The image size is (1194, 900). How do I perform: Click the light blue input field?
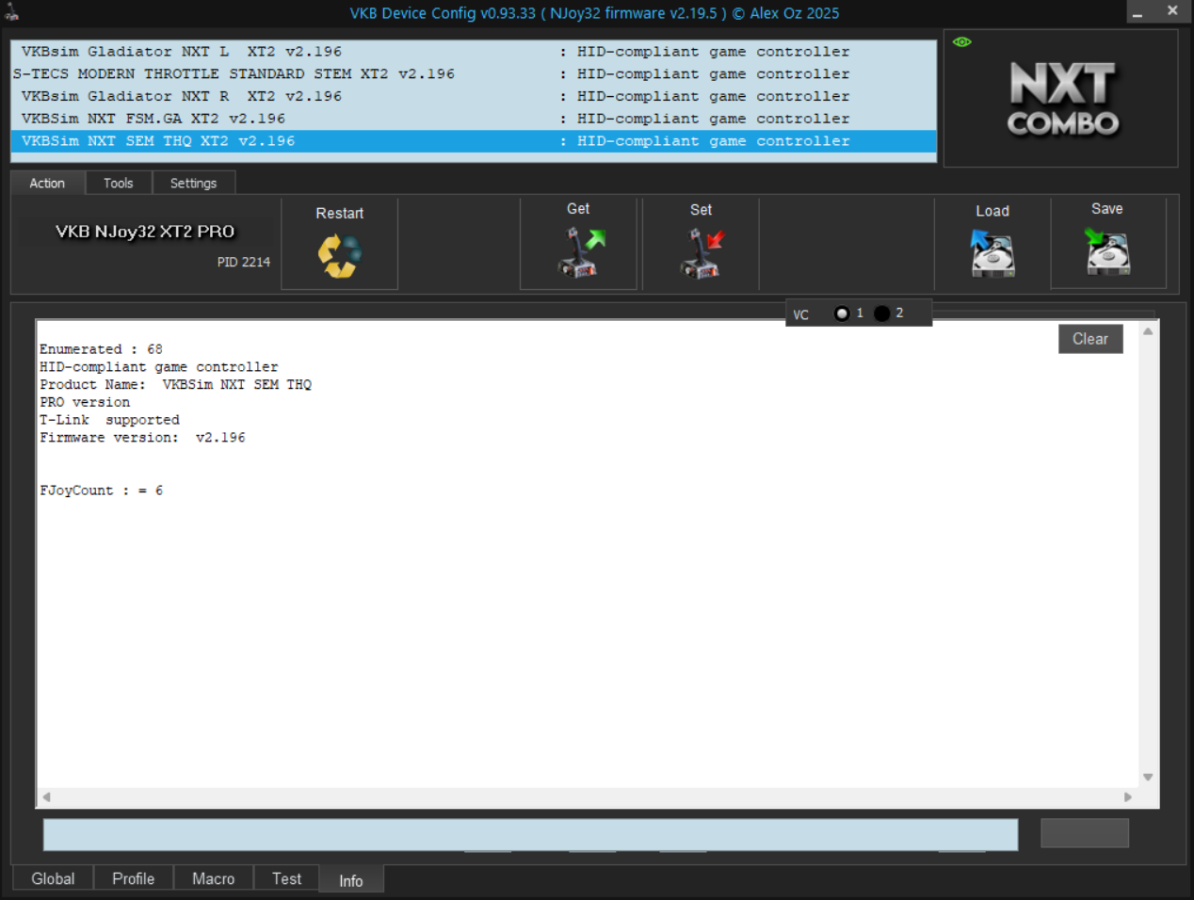[x=530, y=835]
